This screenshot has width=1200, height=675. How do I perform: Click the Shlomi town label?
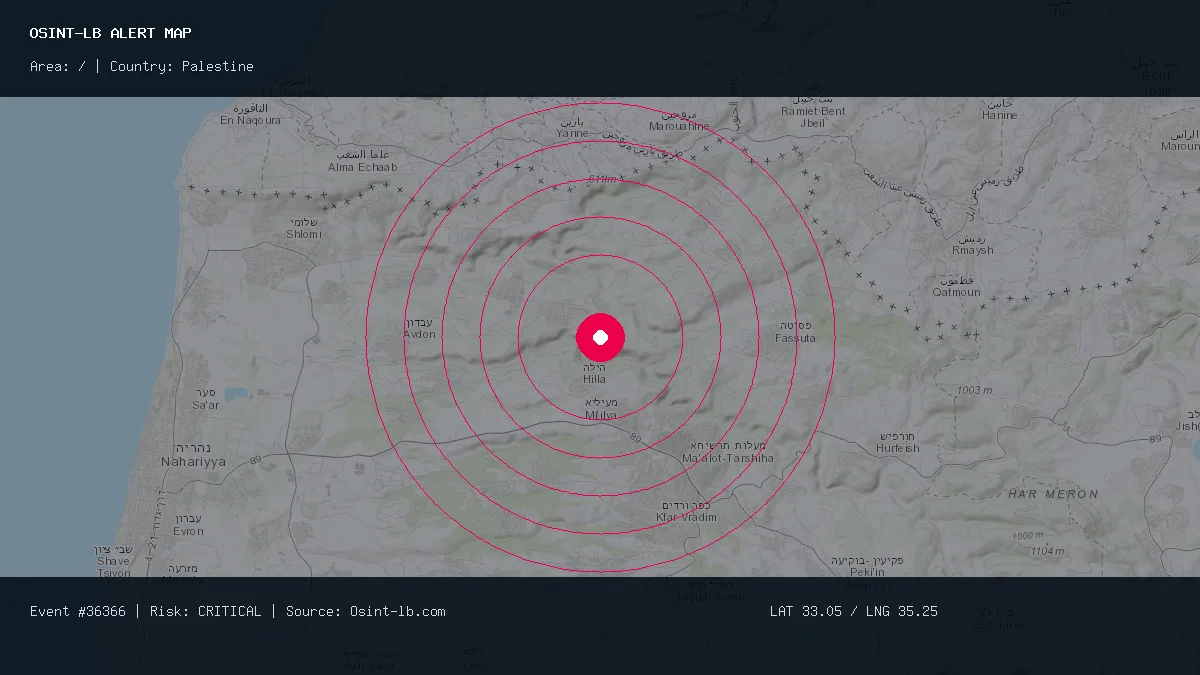(x=304, y=228)
